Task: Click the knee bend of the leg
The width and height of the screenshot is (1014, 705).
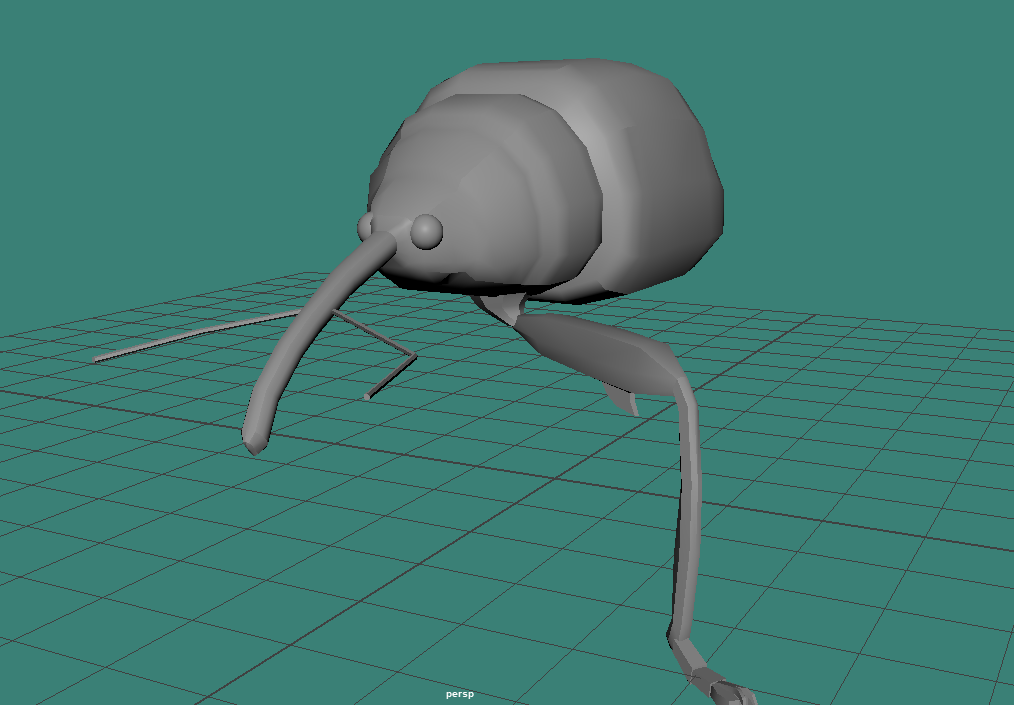Action: pos(680,385)
